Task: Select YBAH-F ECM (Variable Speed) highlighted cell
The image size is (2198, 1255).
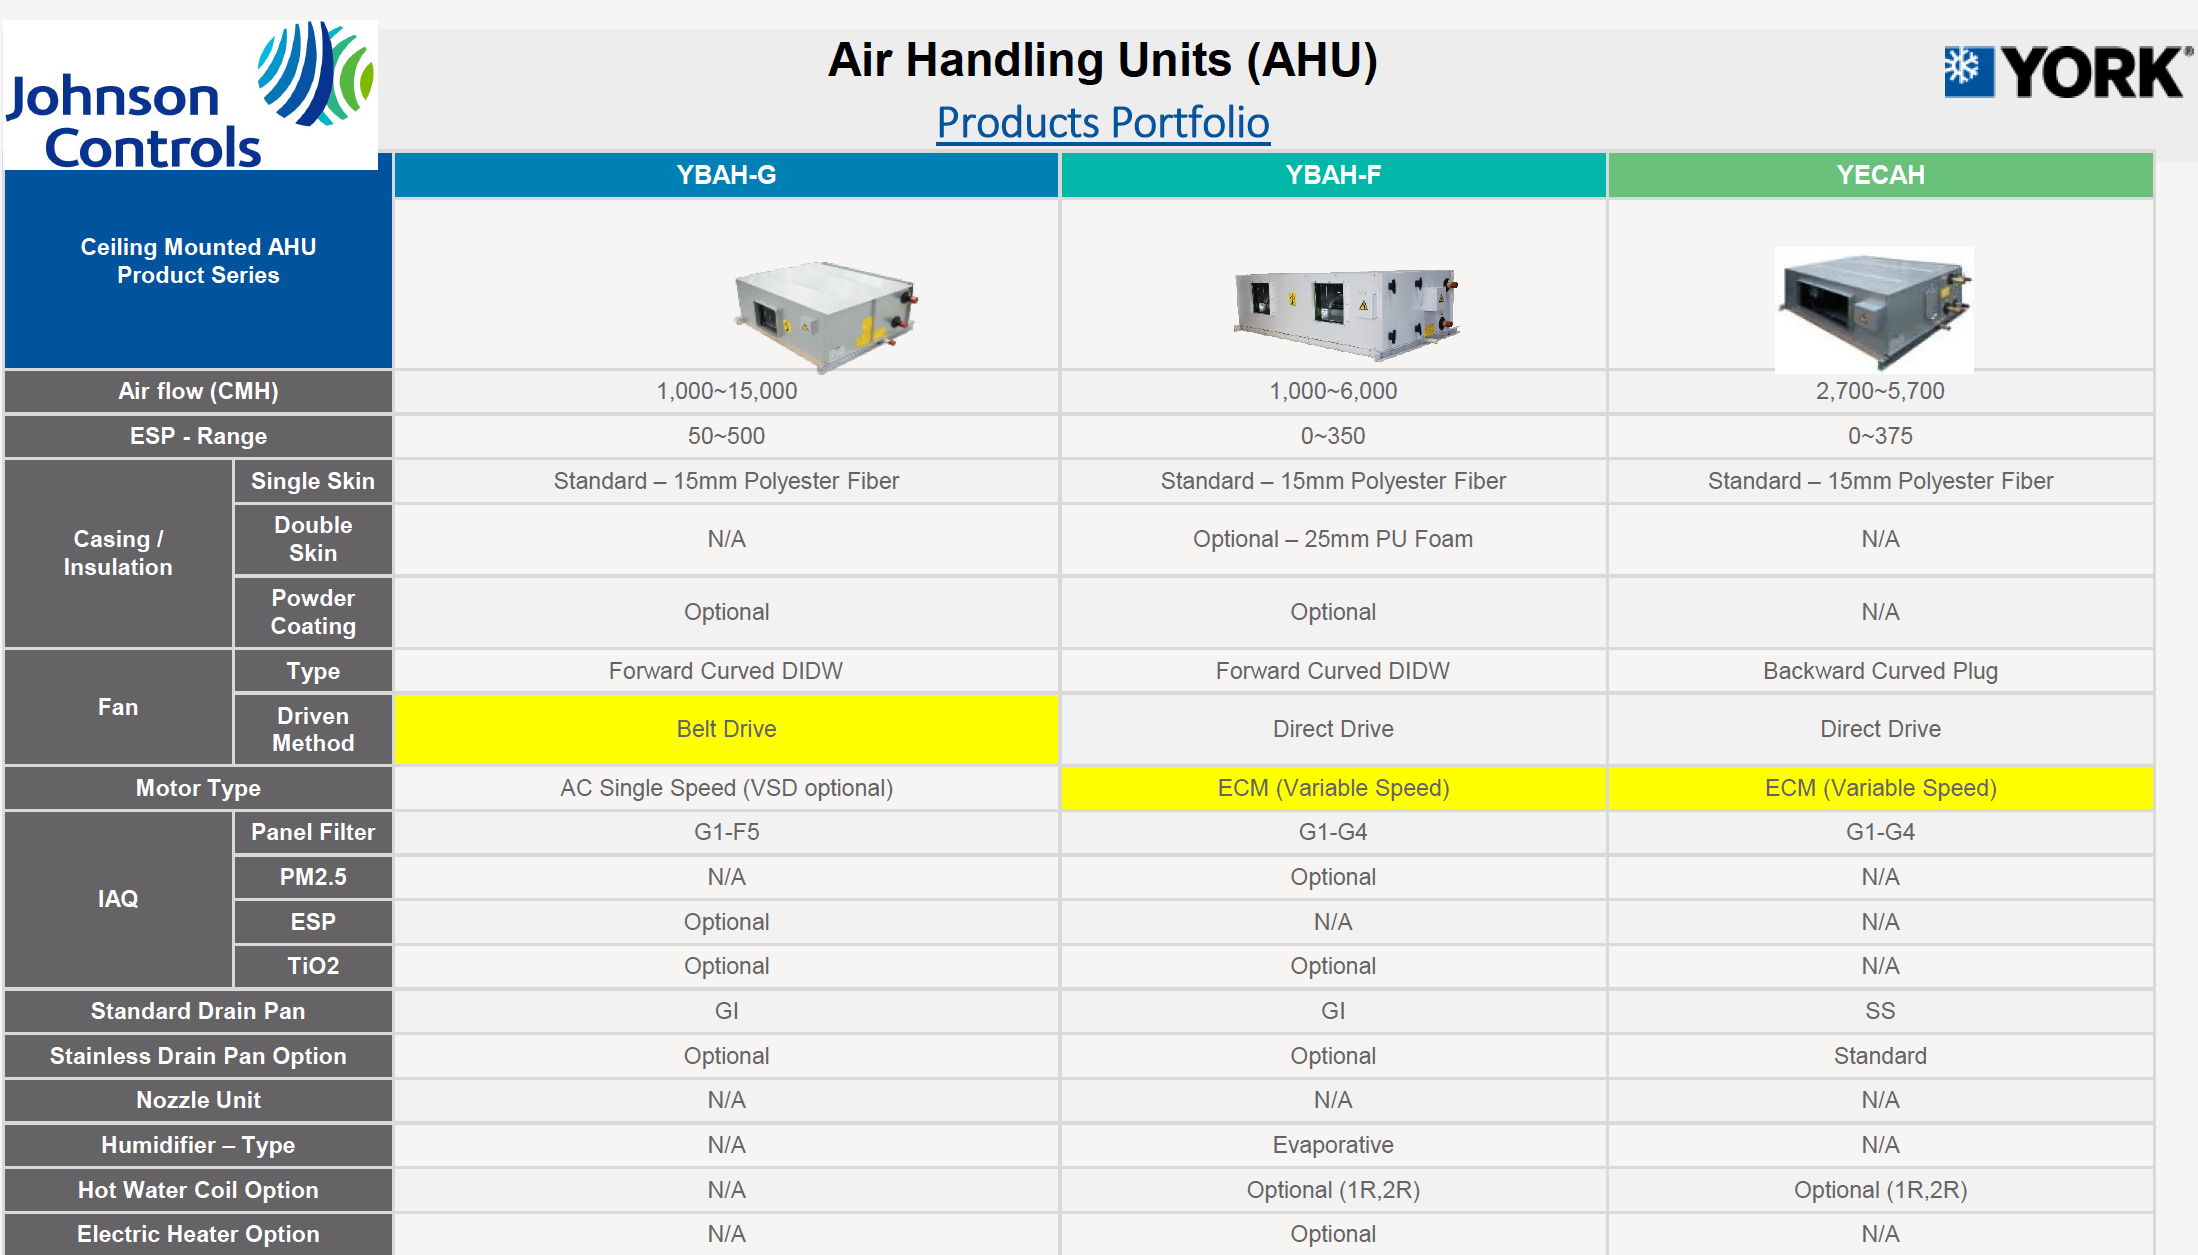Action: [x=1333, y=788]
